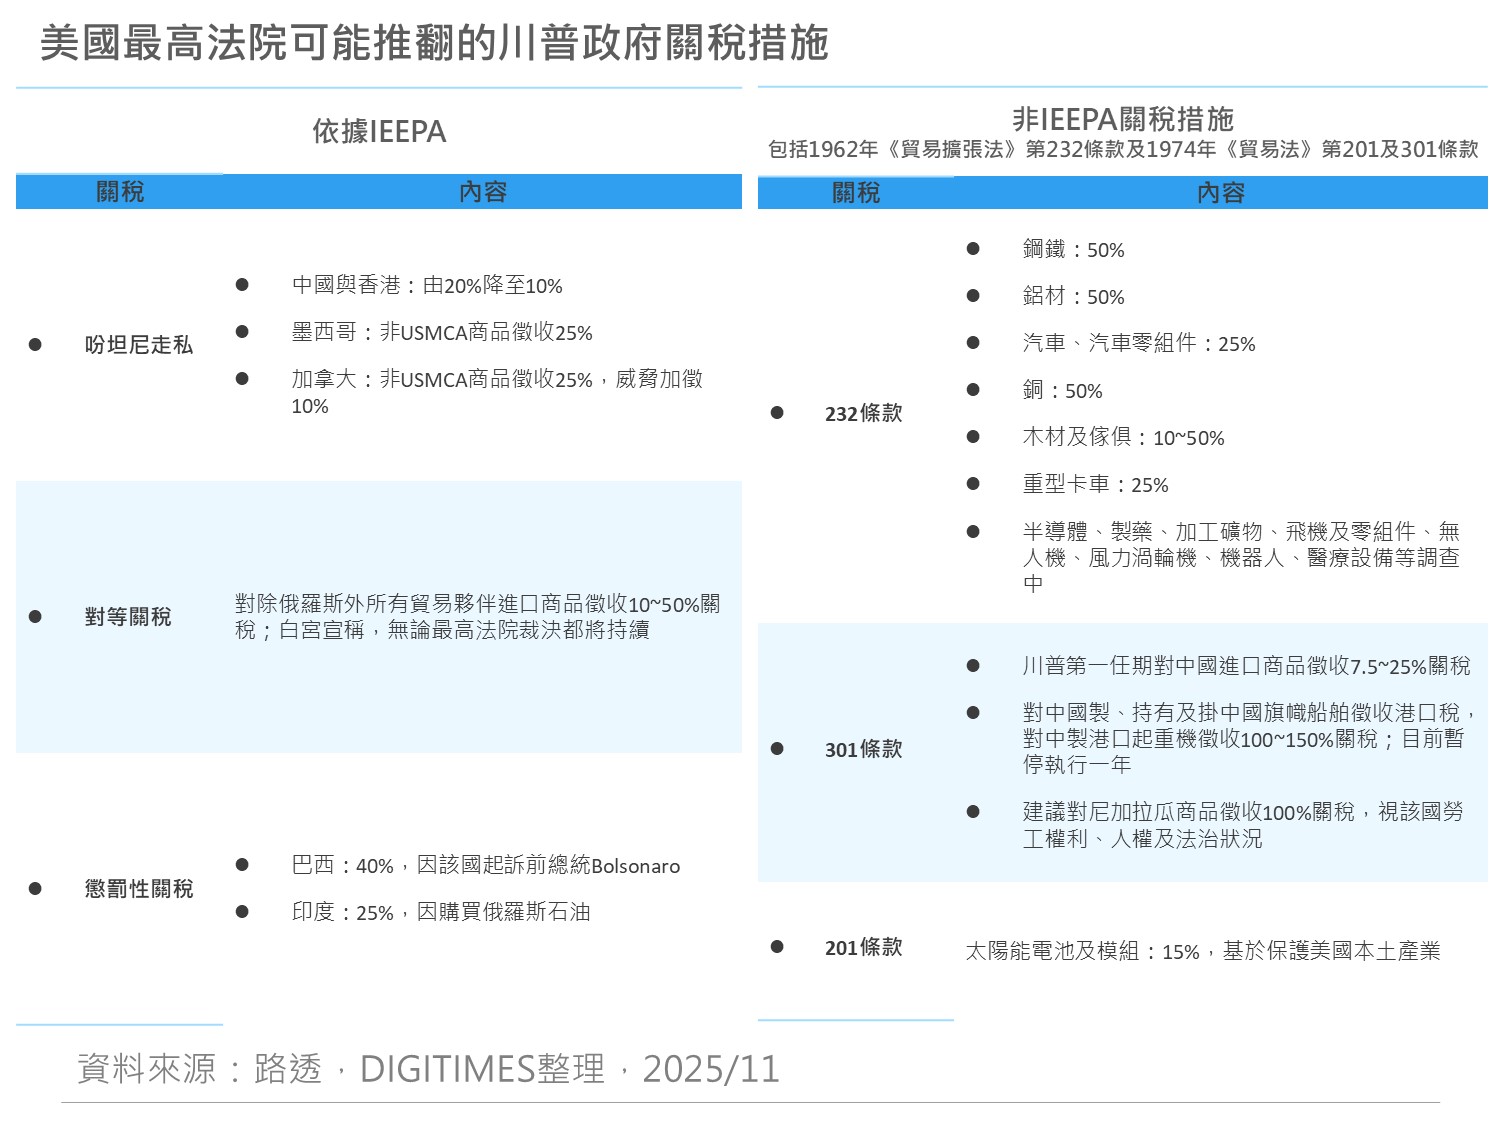Select the 印度：25% Russian oil line
This screenshot has width=1500, height=1125.
click(x=440, y=913)
